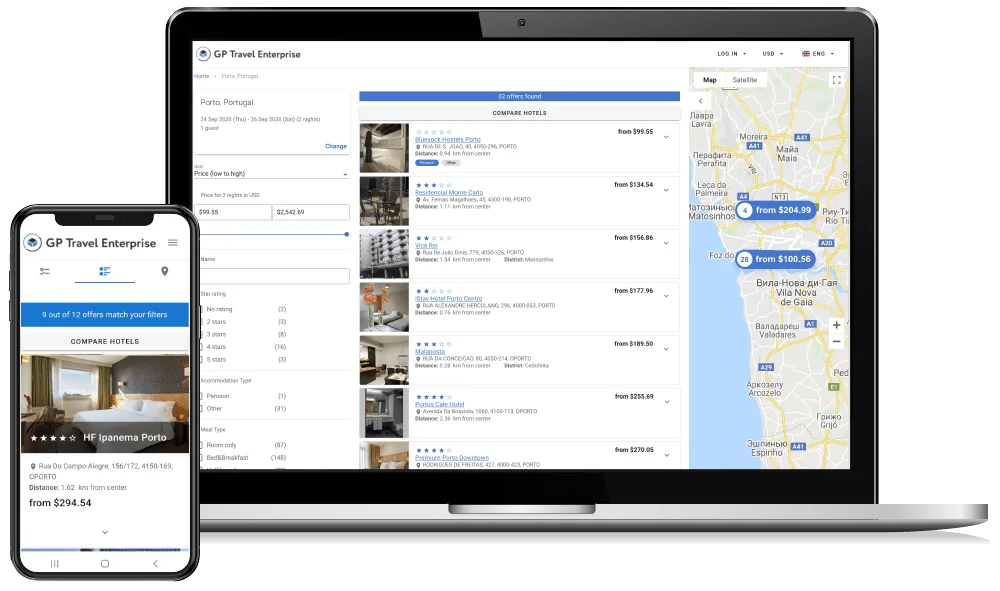Tick the 5 stars checkbox
This screenshot has height=591, width=1000.
pos(200,360)
